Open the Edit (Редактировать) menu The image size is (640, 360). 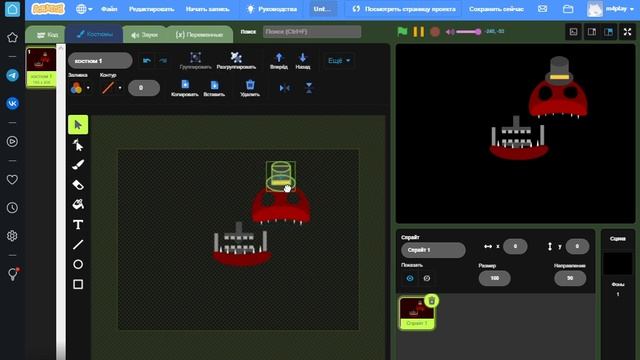click(x=151, y=9)
